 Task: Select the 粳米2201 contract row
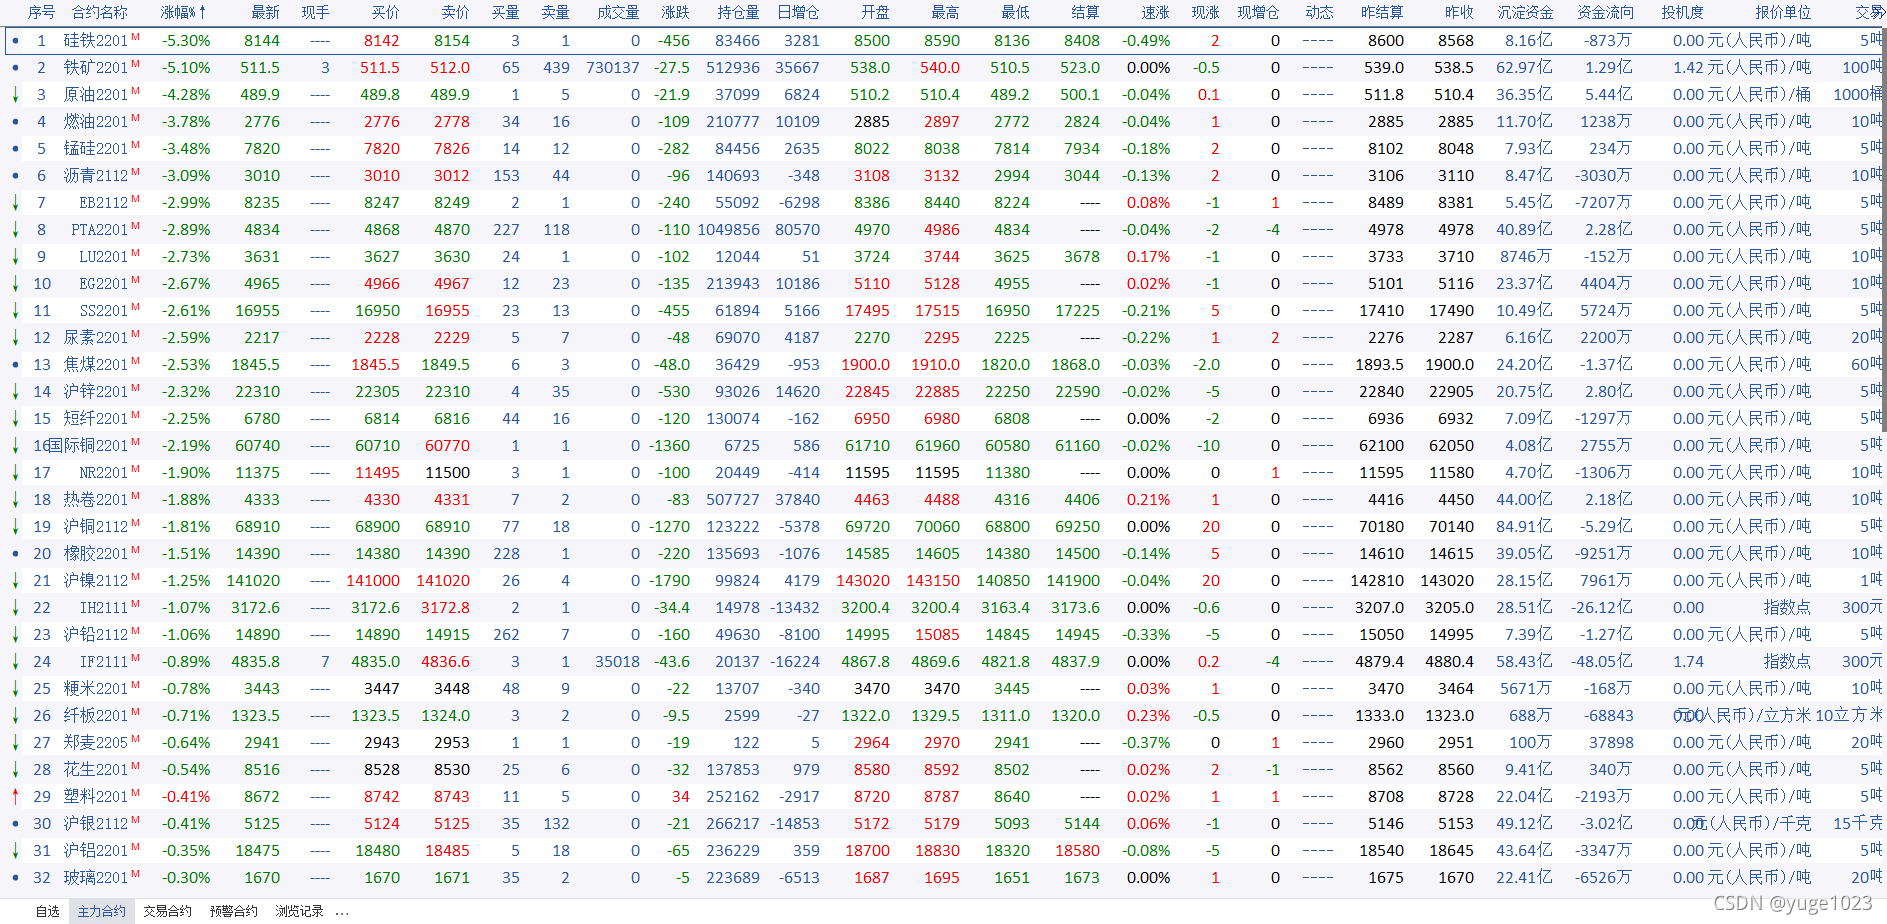point(943,689)
